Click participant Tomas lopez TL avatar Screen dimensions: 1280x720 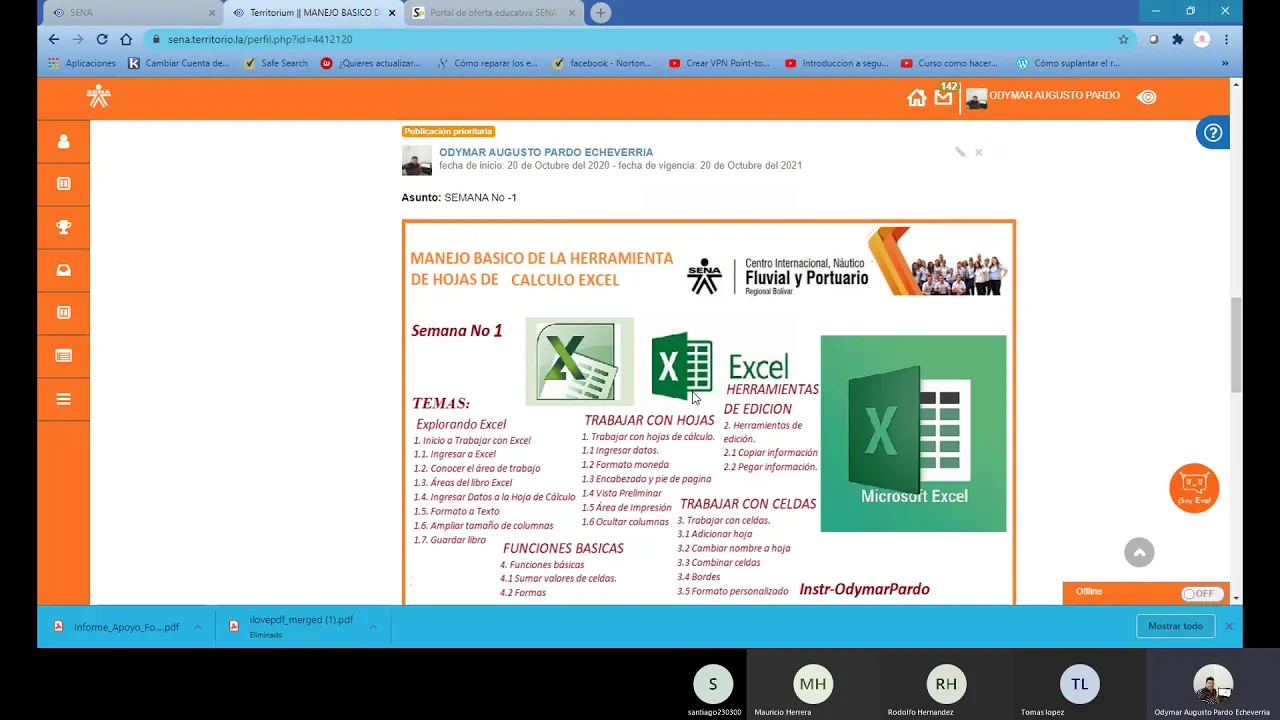click(x=1080, y=684)
